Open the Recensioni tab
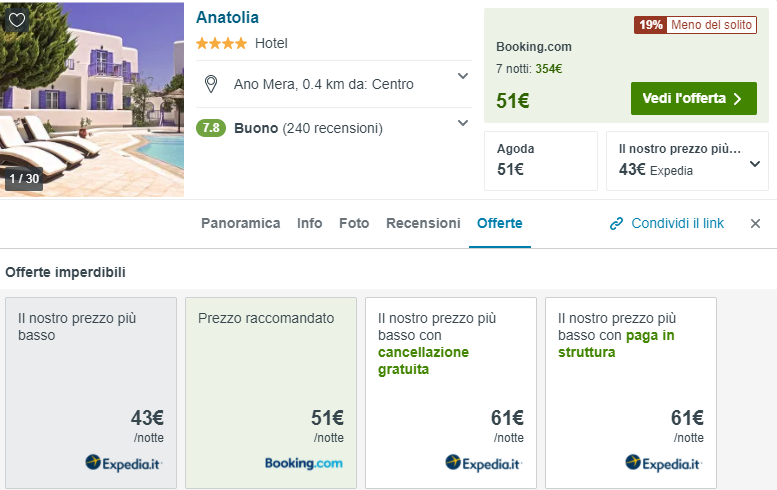Screen dimensions: 777x490 [x=423, y=223]
